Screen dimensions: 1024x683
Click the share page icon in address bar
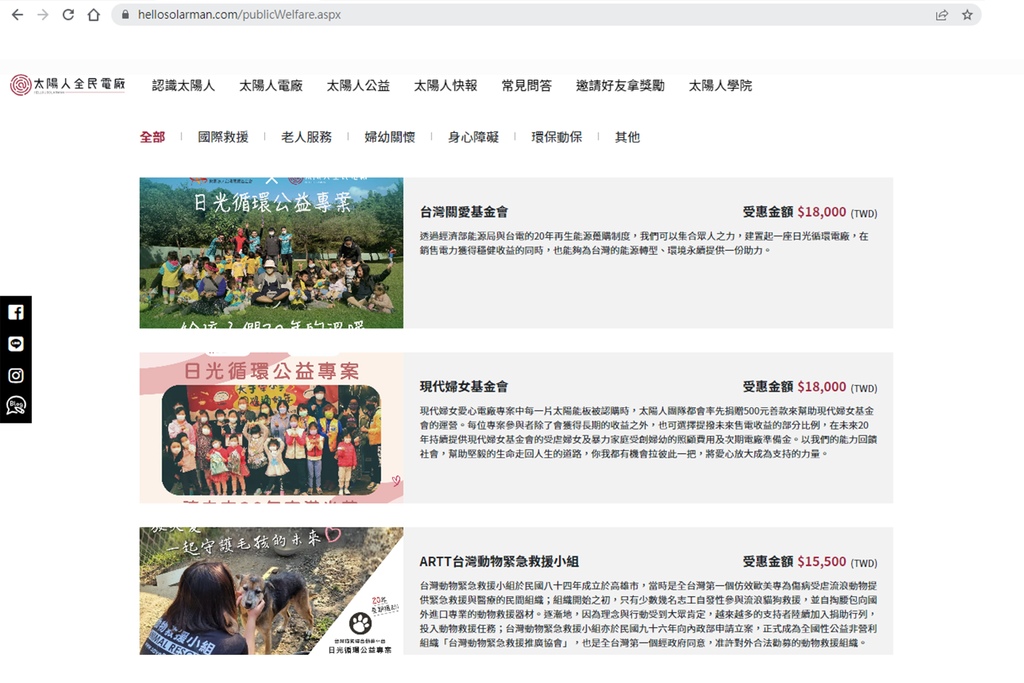[x=942, y=14]
